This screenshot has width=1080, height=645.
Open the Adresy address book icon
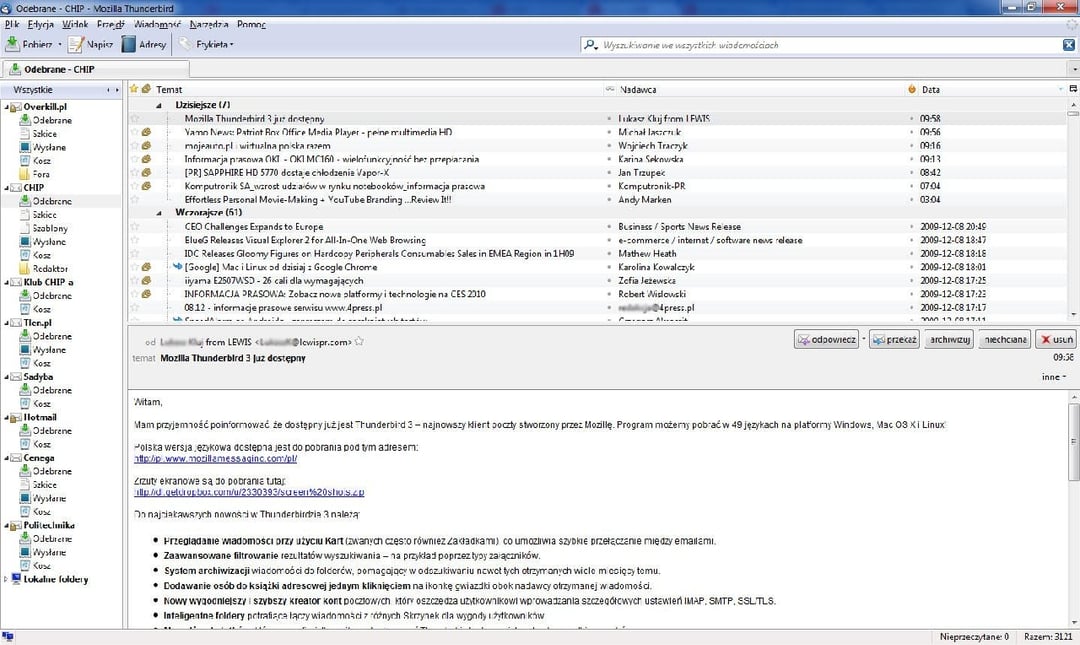(x=128, y=42)
